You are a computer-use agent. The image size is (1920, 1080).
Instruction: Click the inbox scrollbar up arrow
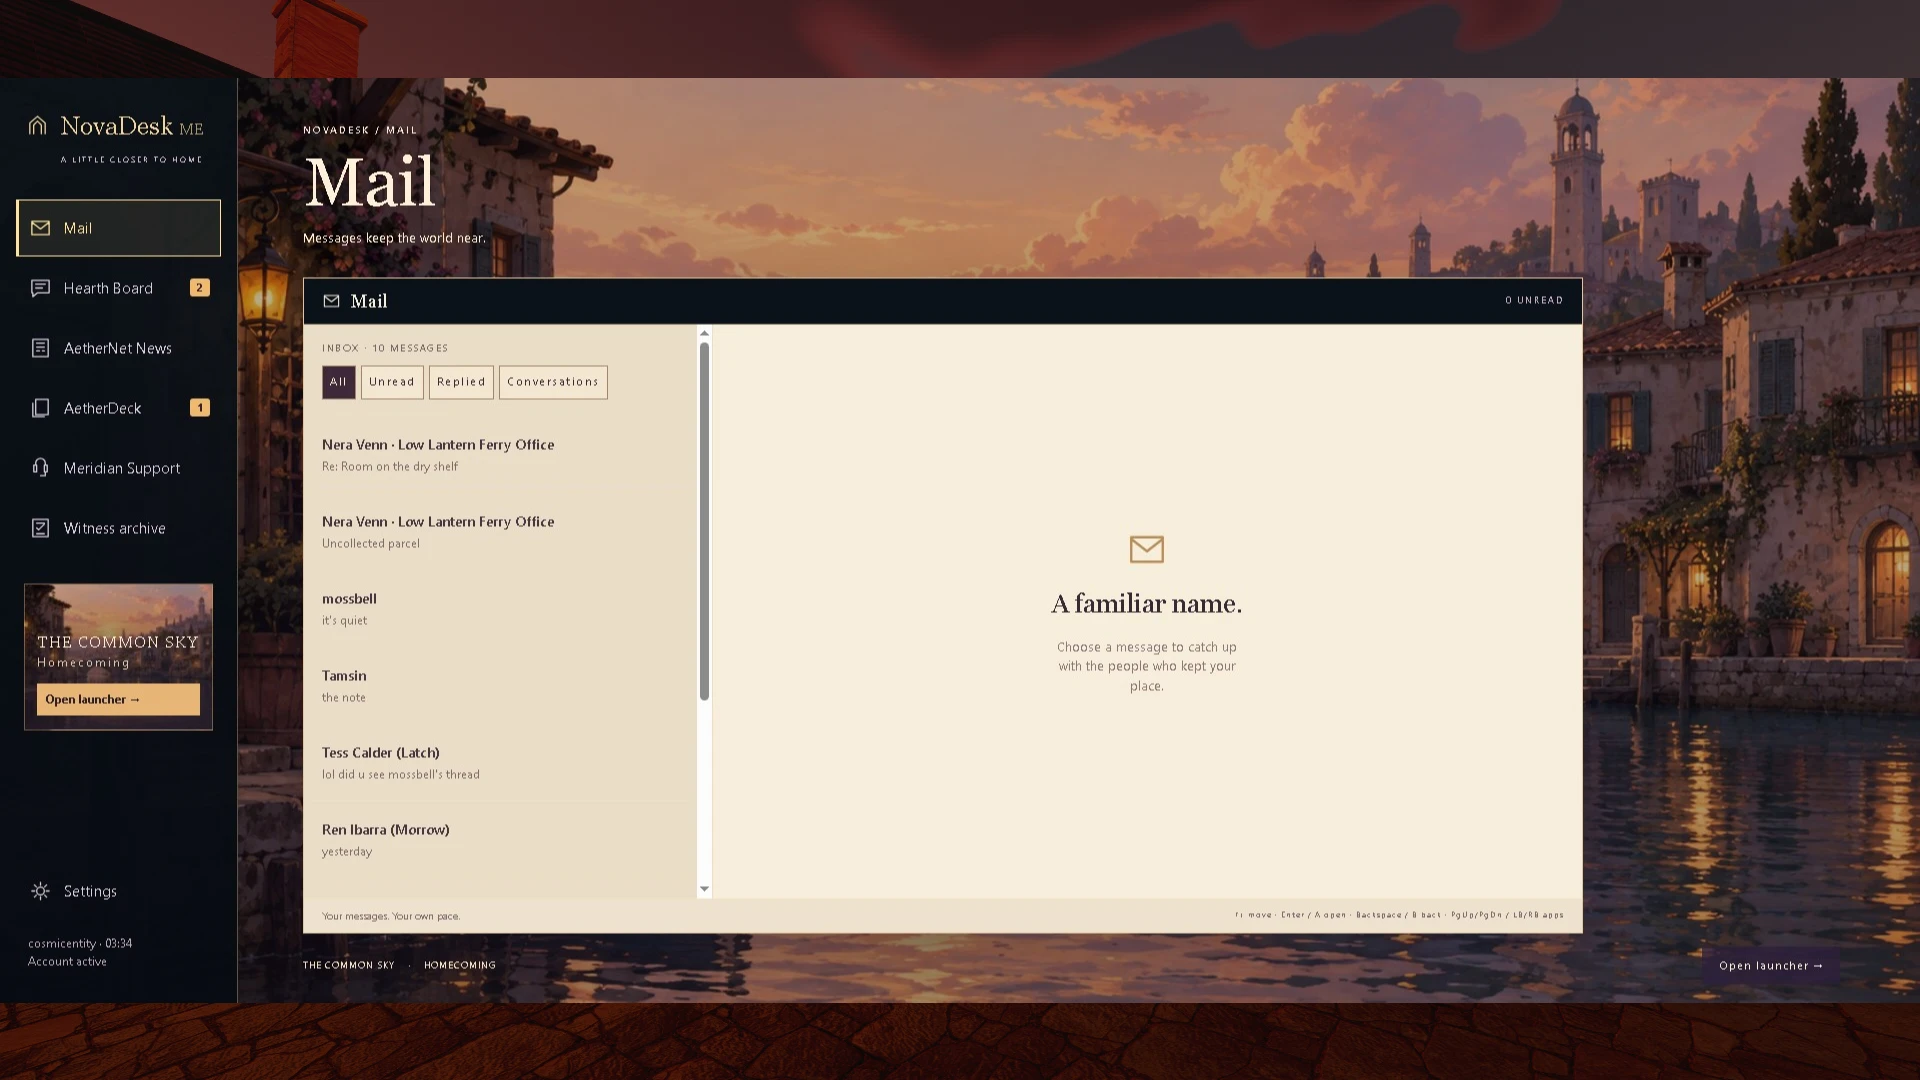[704, 333]
